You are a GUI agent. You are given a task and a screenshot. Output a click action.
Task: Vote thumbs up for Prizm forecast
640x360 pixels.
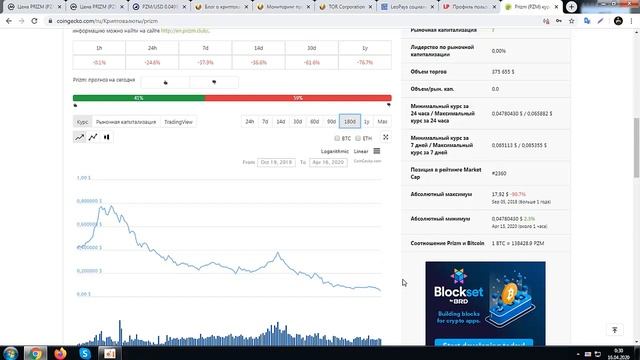165,82
